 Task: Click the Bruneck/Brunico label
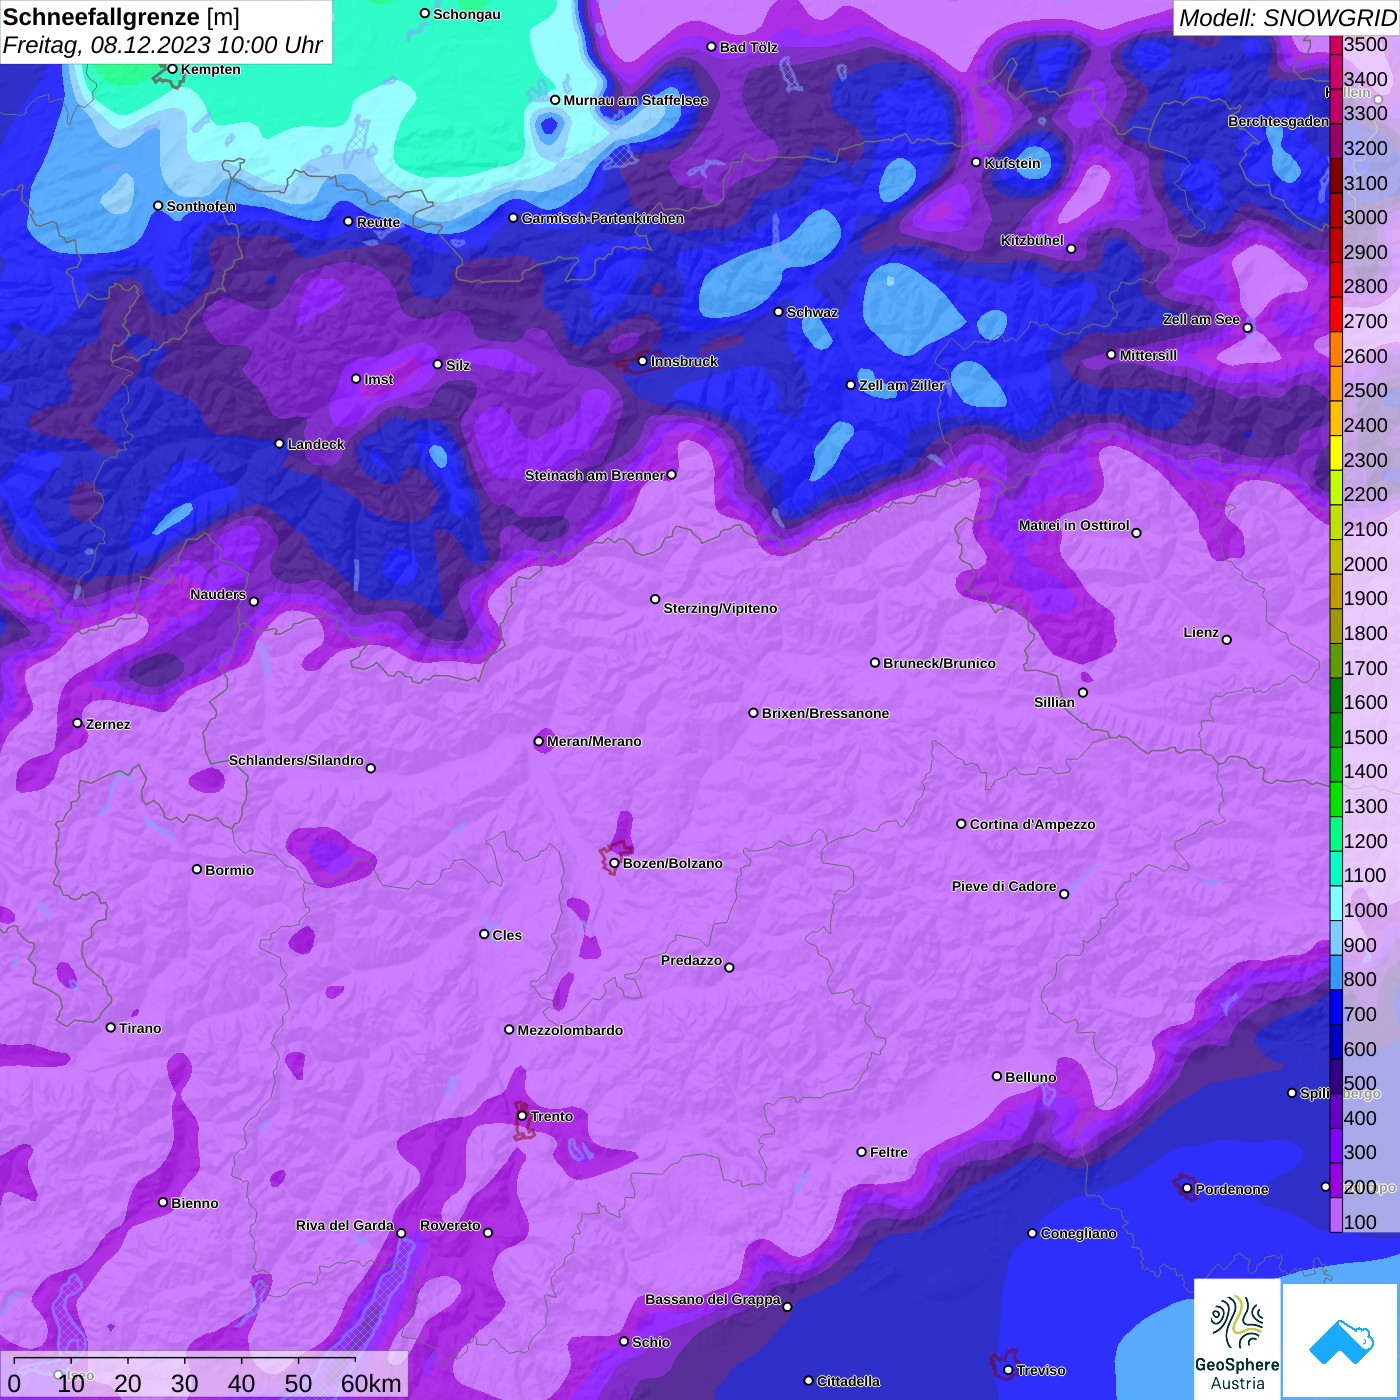click(x=939, y=663)
